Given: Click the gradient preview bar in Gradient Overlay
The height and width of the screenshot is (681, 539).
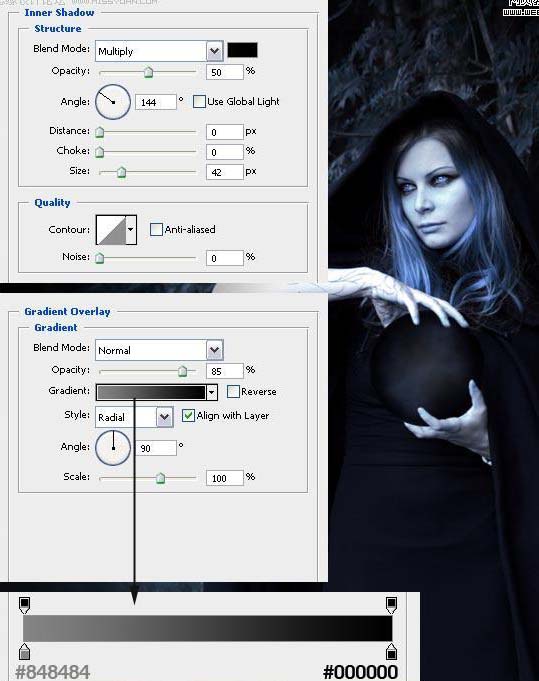Looking at the screenshot, I should pyautogui.click(x=151, y=392).
